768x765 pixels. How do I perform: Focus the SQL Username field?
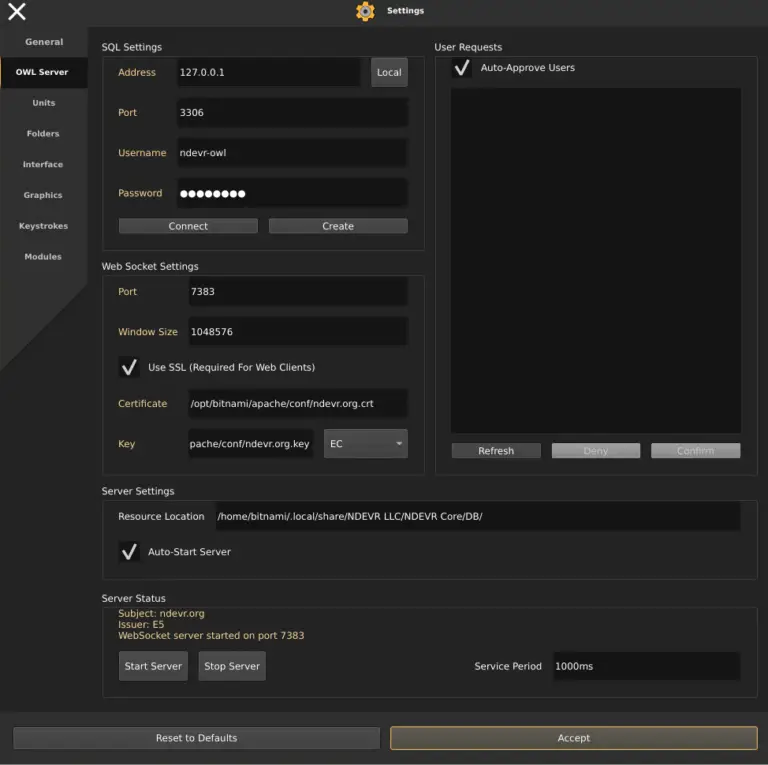[292, 153]
